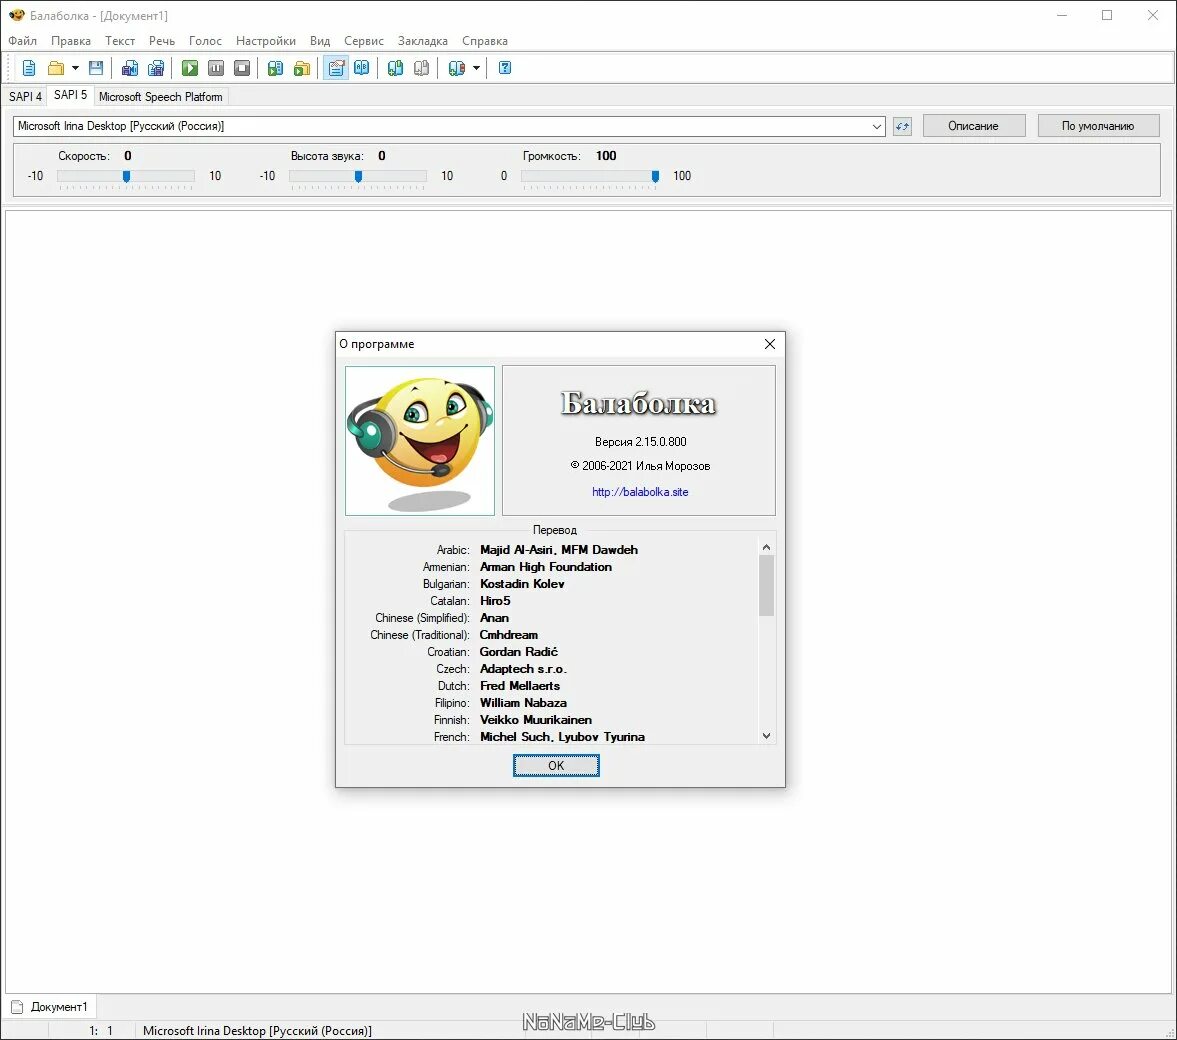Click the batch file converter folder icon
Screen dimensions: 1177x1040
pyautogui.click(x=302, y=68)
